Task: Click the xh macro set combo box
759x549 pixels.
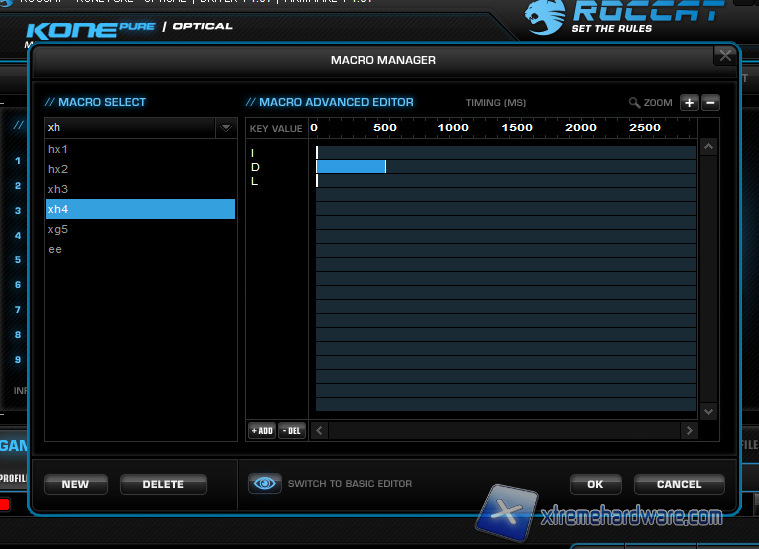Action: pyautogui.click(x=130, y=128)
